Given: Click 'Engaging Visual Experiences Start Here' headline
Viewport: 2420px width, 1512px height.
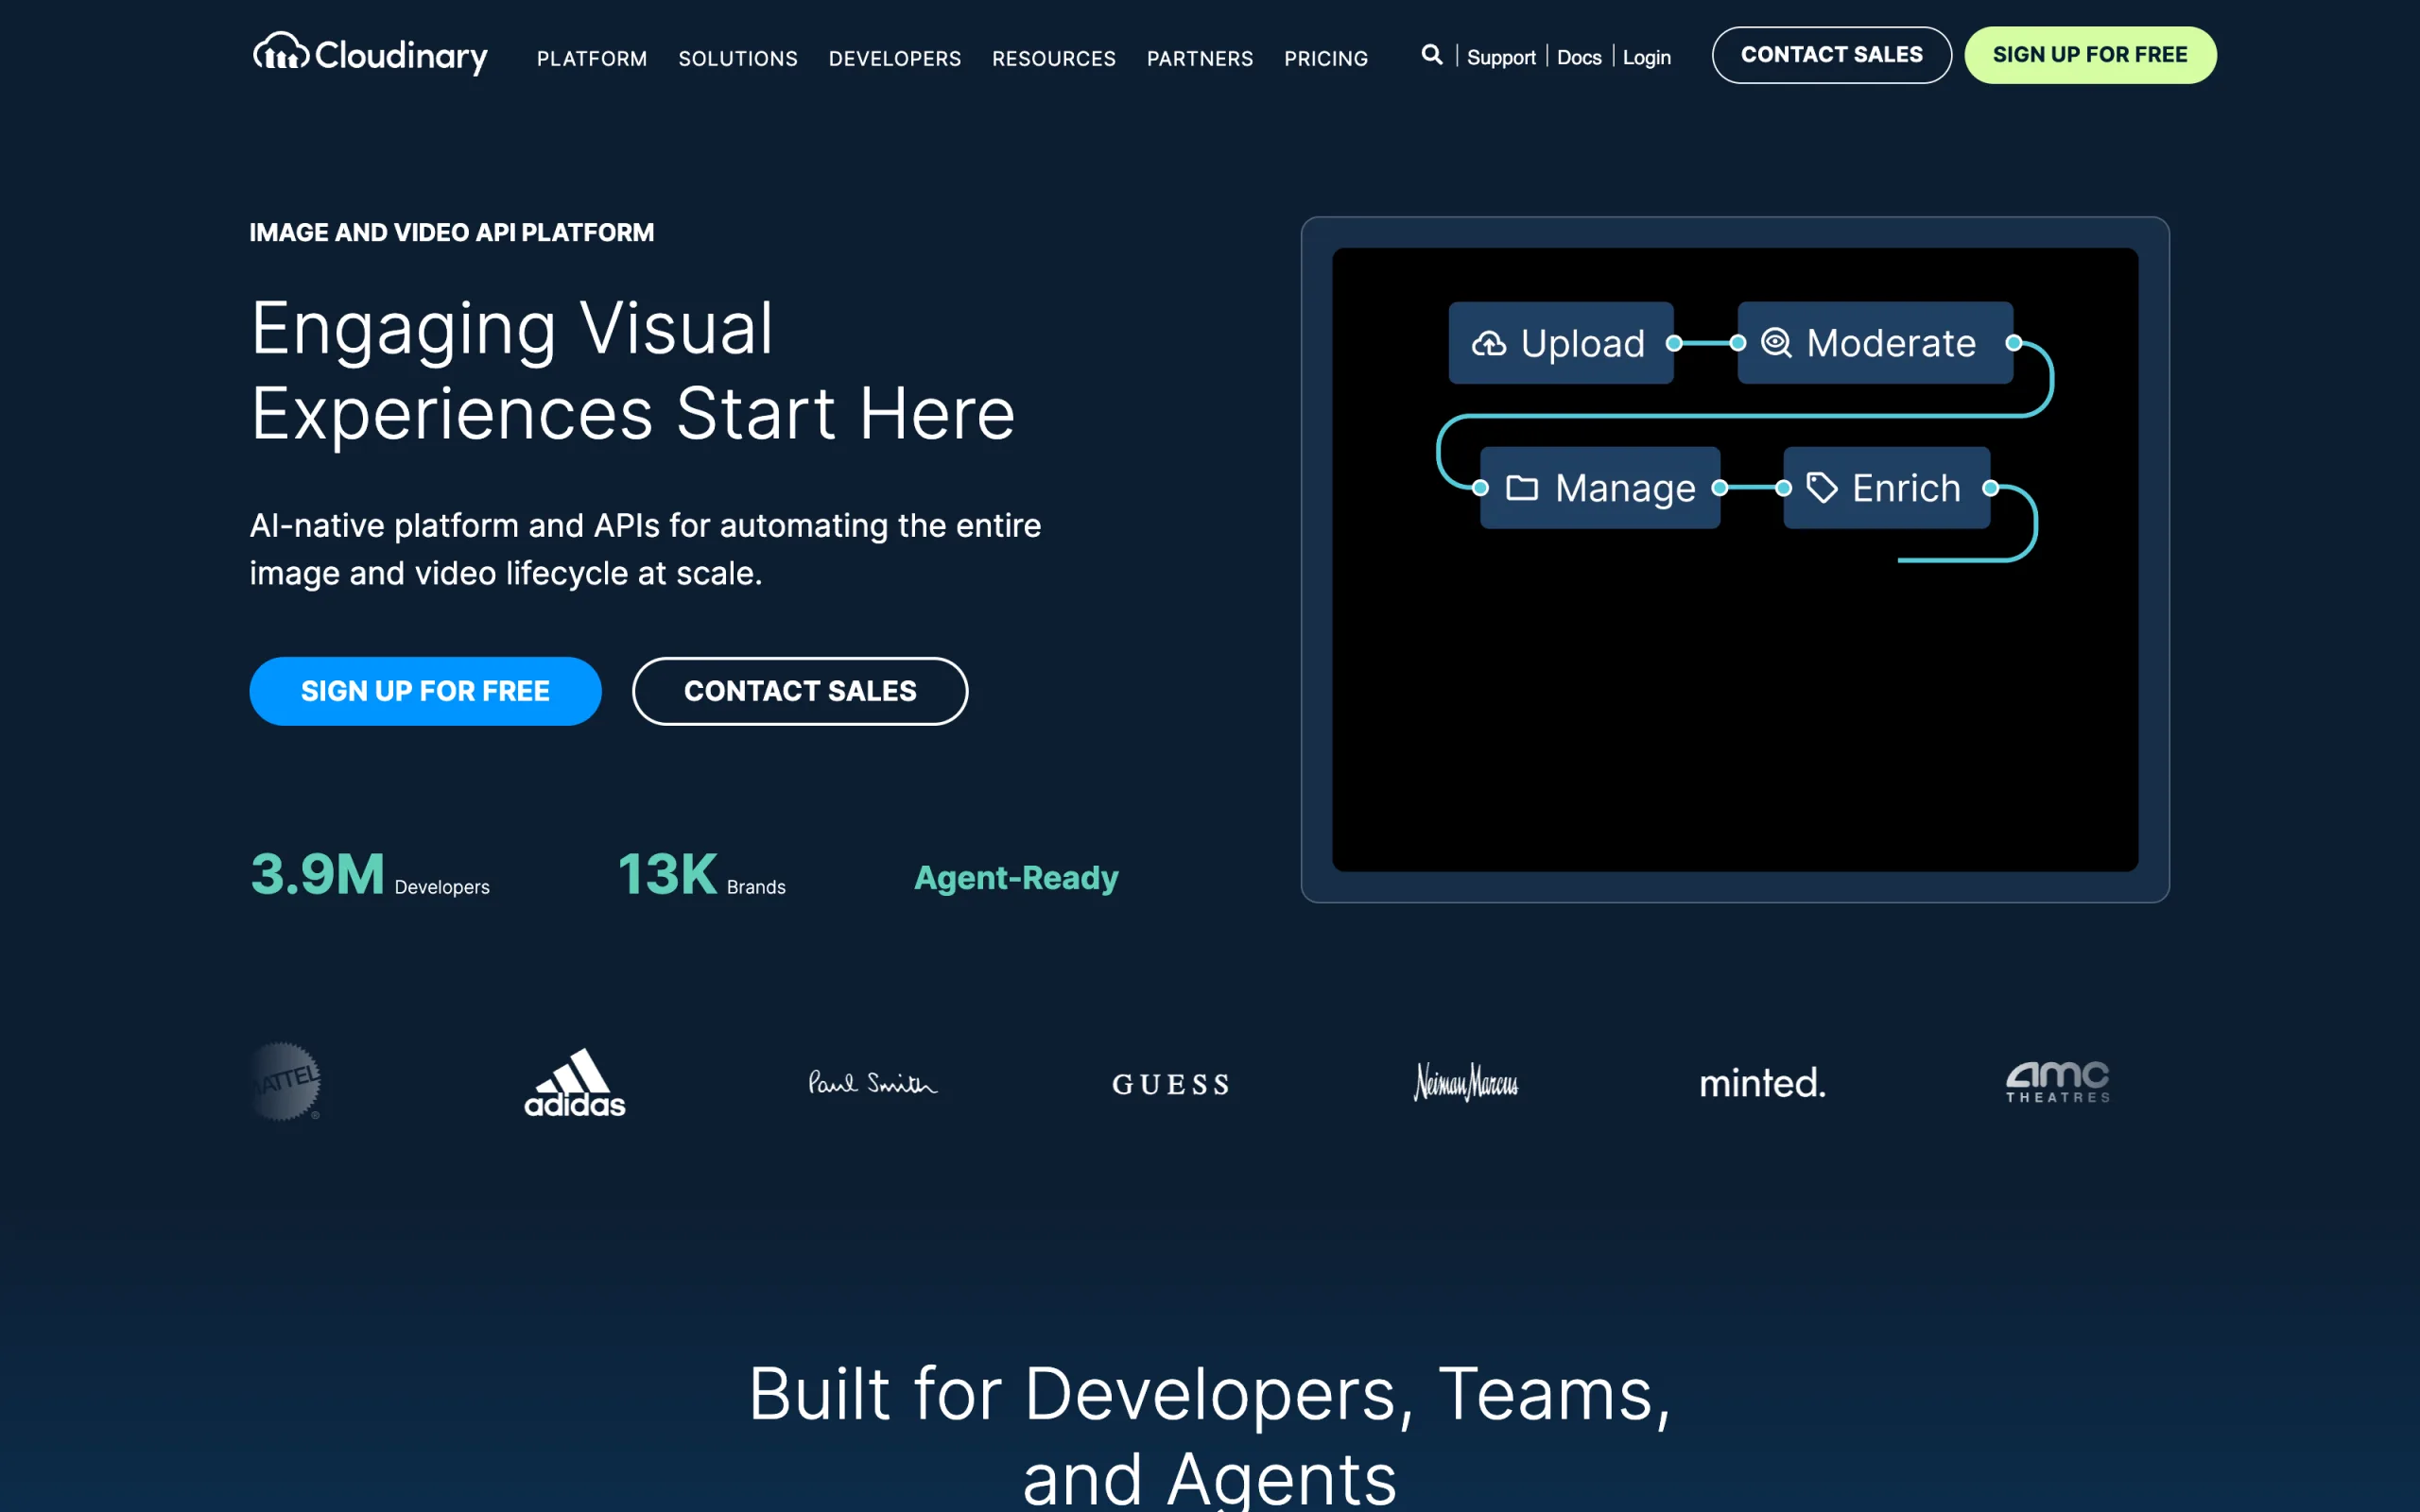Looking at the screenshot, I should tap(632, 370).
